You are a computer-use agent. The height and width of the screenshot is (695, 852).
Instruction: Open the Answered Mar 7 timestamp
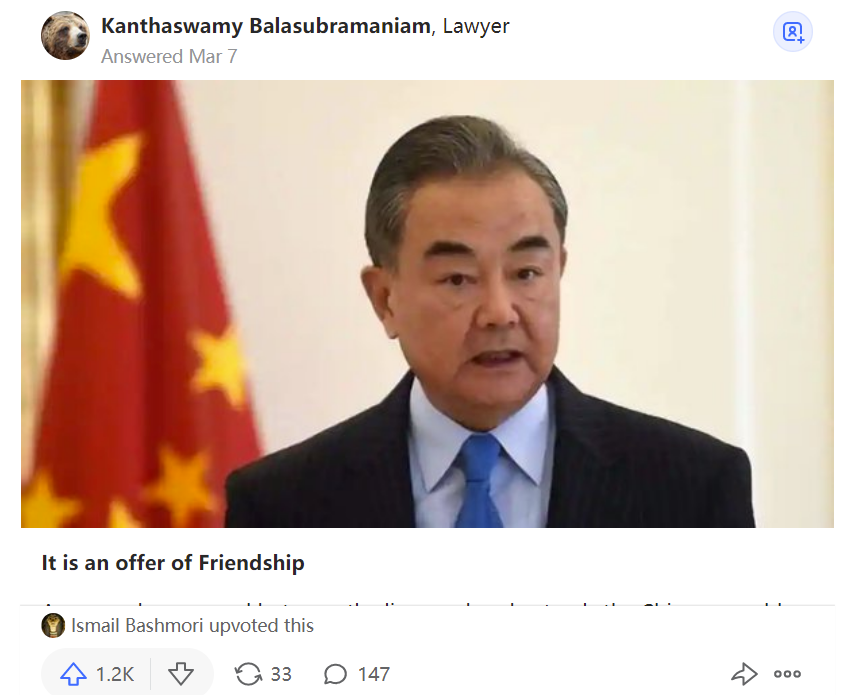coord(169,57)
